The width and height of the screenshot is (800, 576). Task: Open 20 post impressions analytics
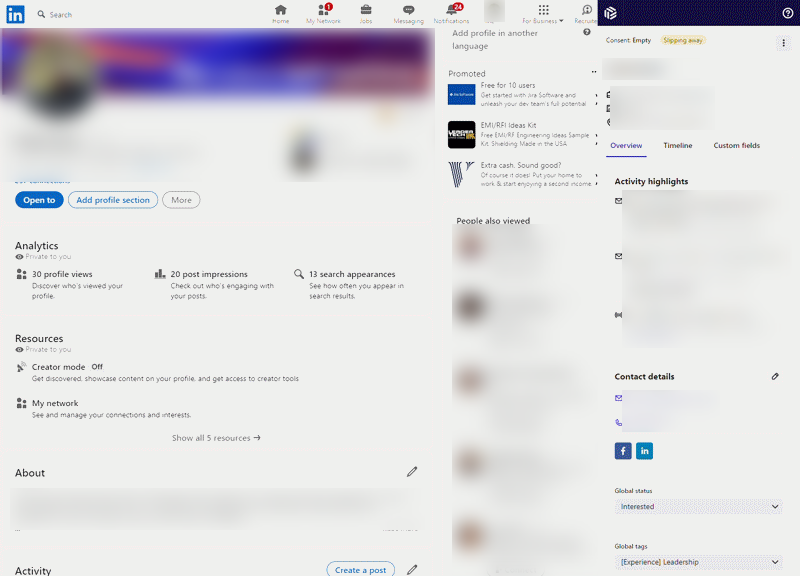click(209, 274)
